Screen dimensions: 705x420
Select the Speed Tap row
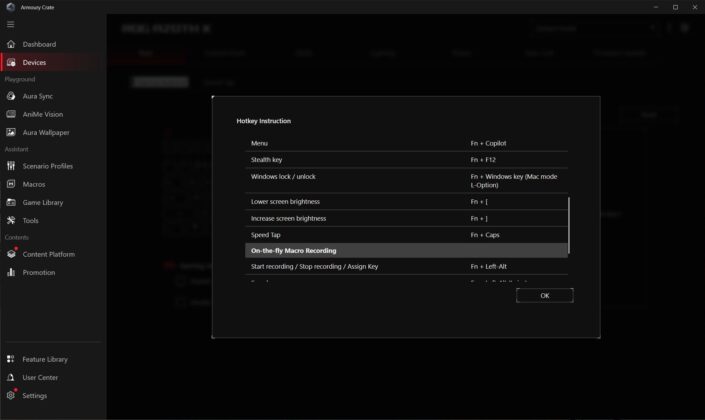point(406,235)
